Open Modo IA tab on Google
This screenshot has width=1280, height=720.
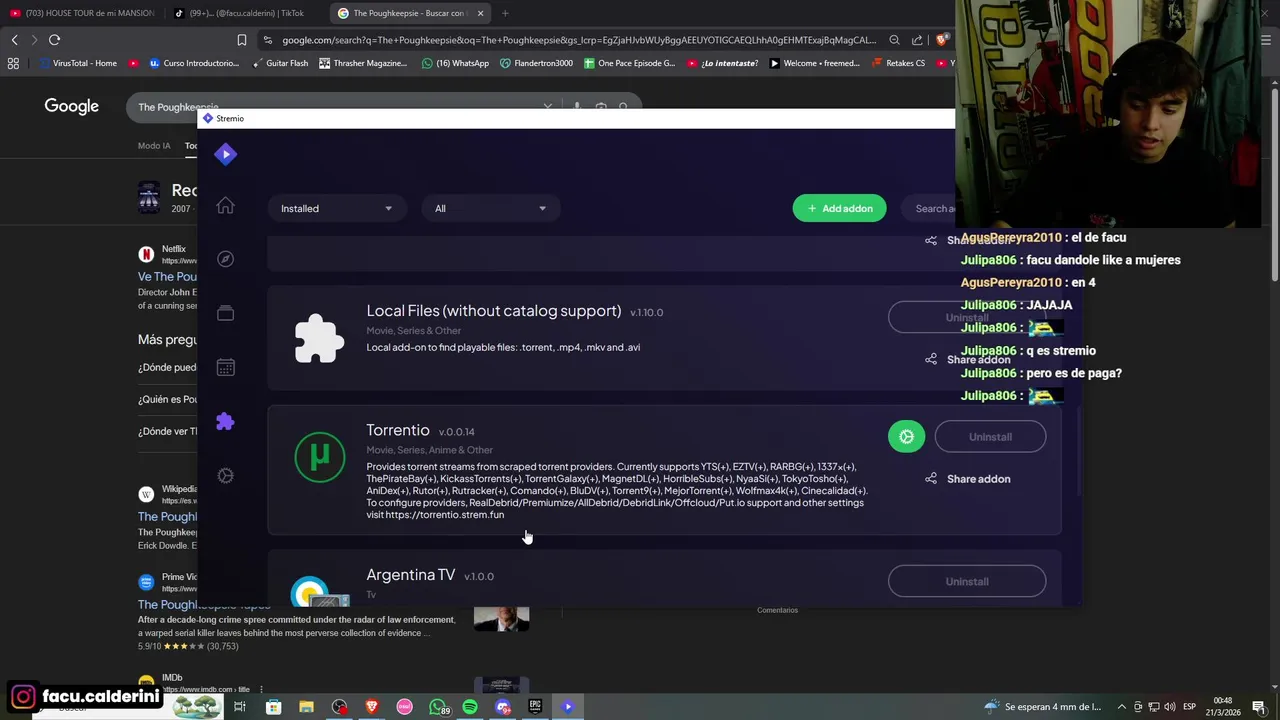tap(154, 146)
